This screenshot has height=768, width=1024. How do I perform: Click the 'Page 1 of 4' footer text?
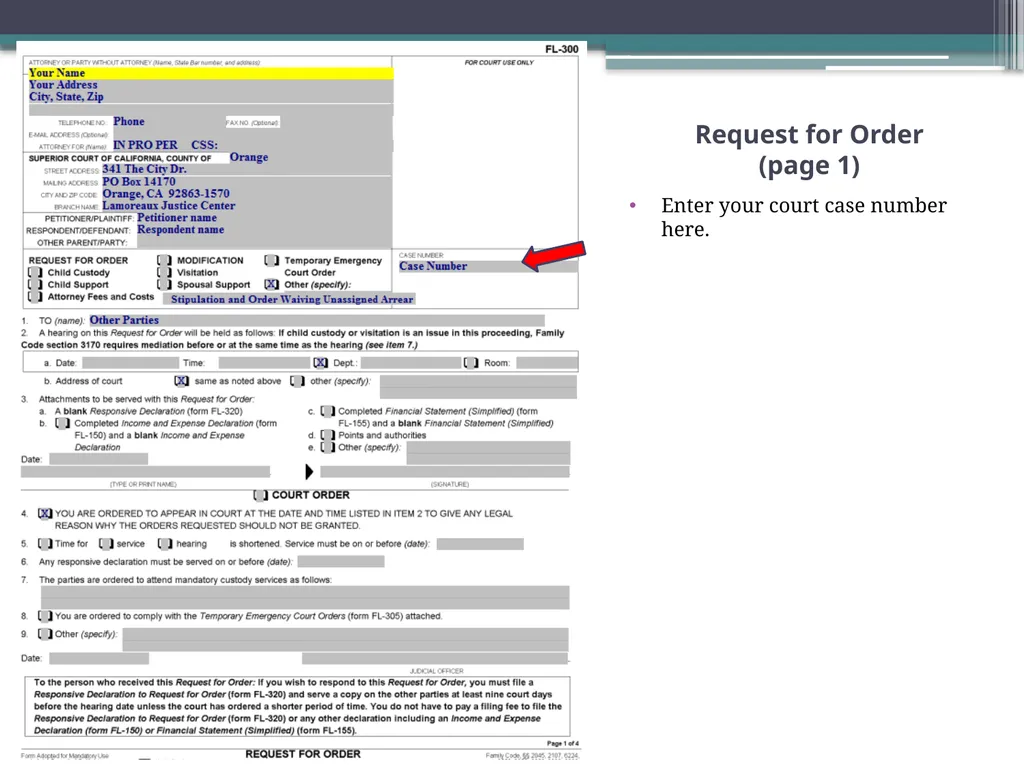[x=562, y=743]
